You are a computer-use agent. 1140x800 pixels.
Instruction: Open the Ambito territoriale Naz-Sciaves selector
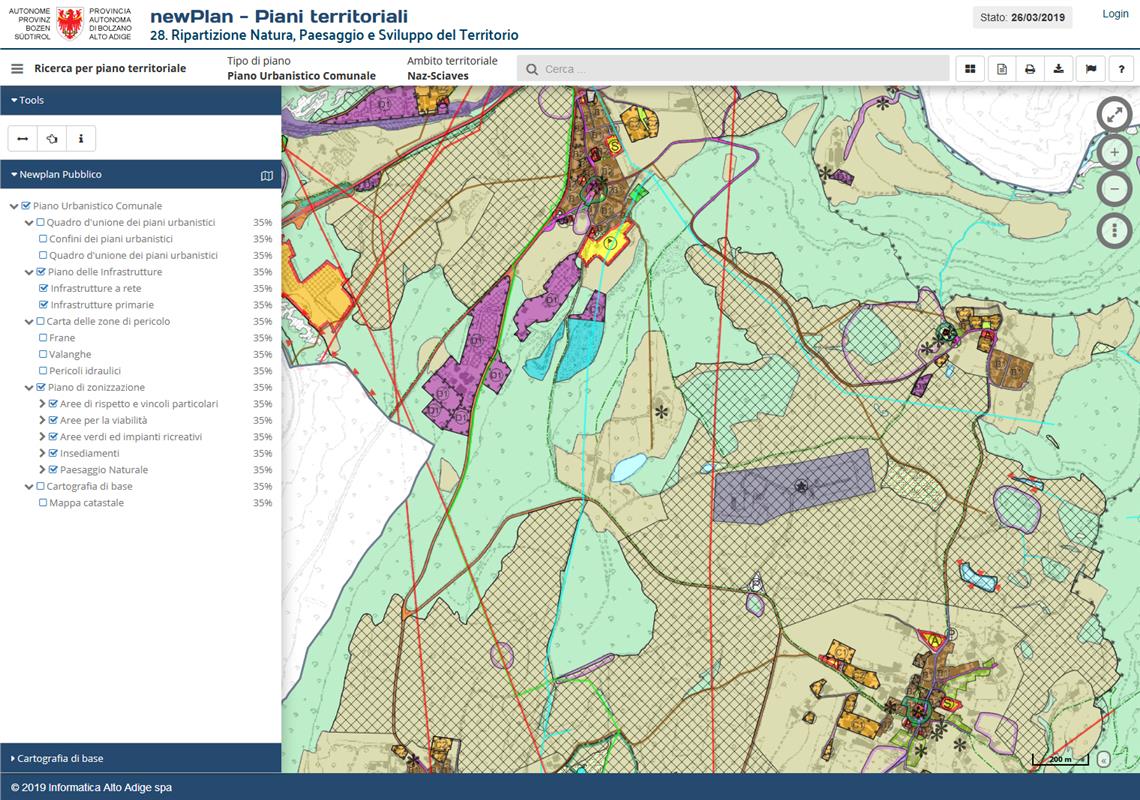pos(451,69)
